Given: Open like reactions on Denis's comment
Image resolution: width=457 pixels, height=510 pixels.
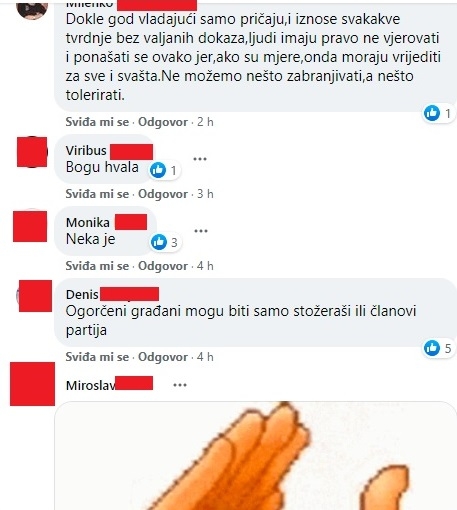Looking at the screenshot, I should click(x=438, y=348).
